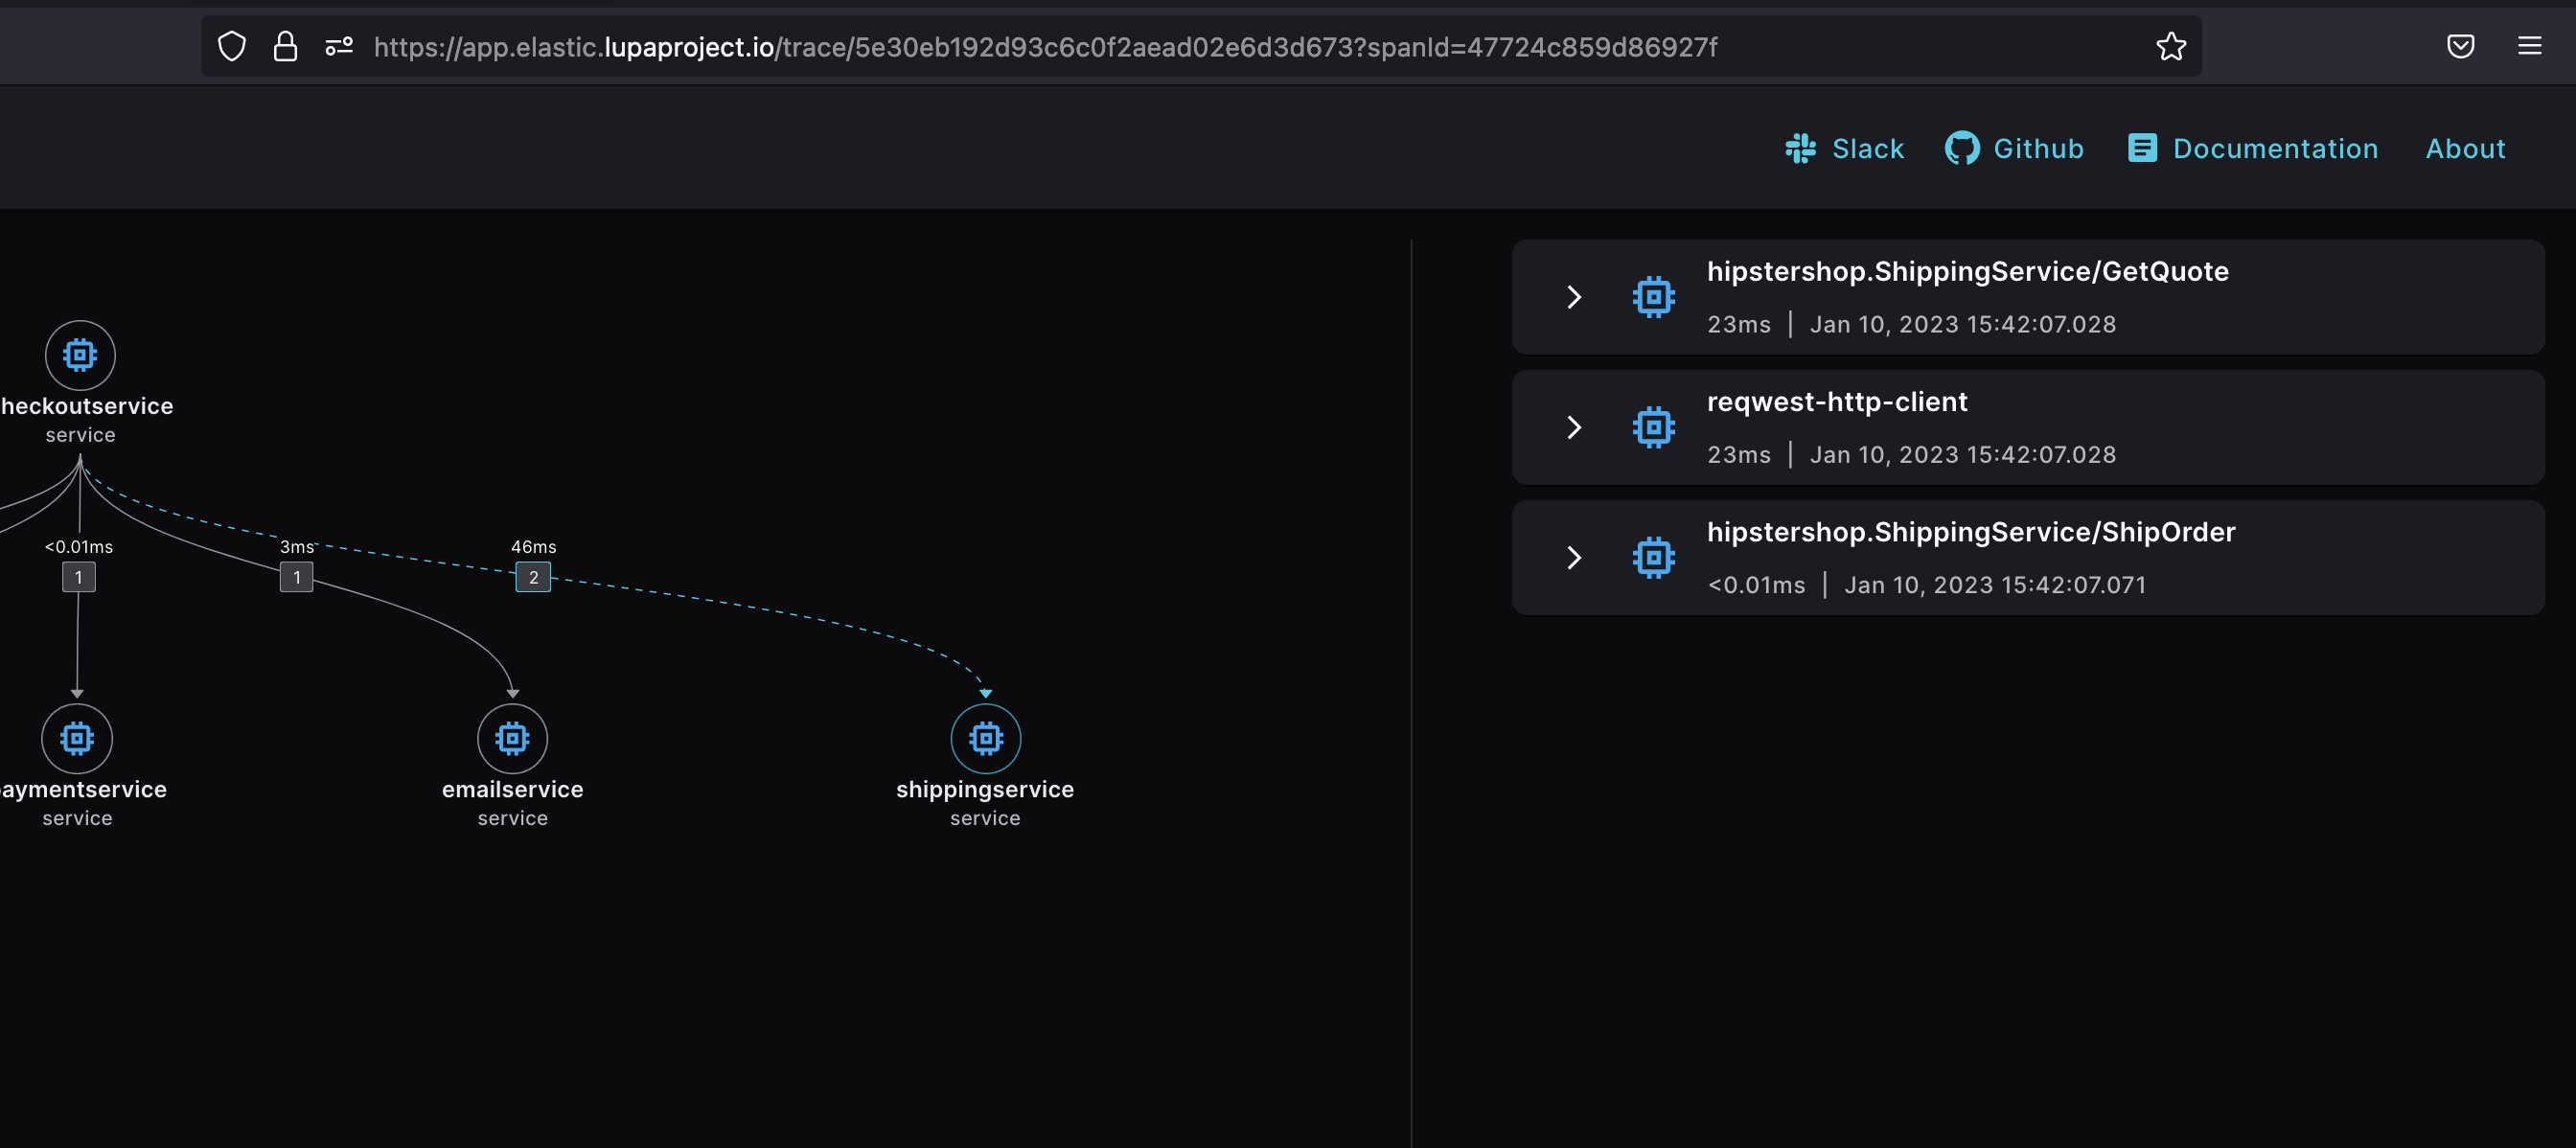2576x1148 pixels.
Task: Expand the ShippingService/ShipOrder span chevron
Action: click(x=1573, y=558)
